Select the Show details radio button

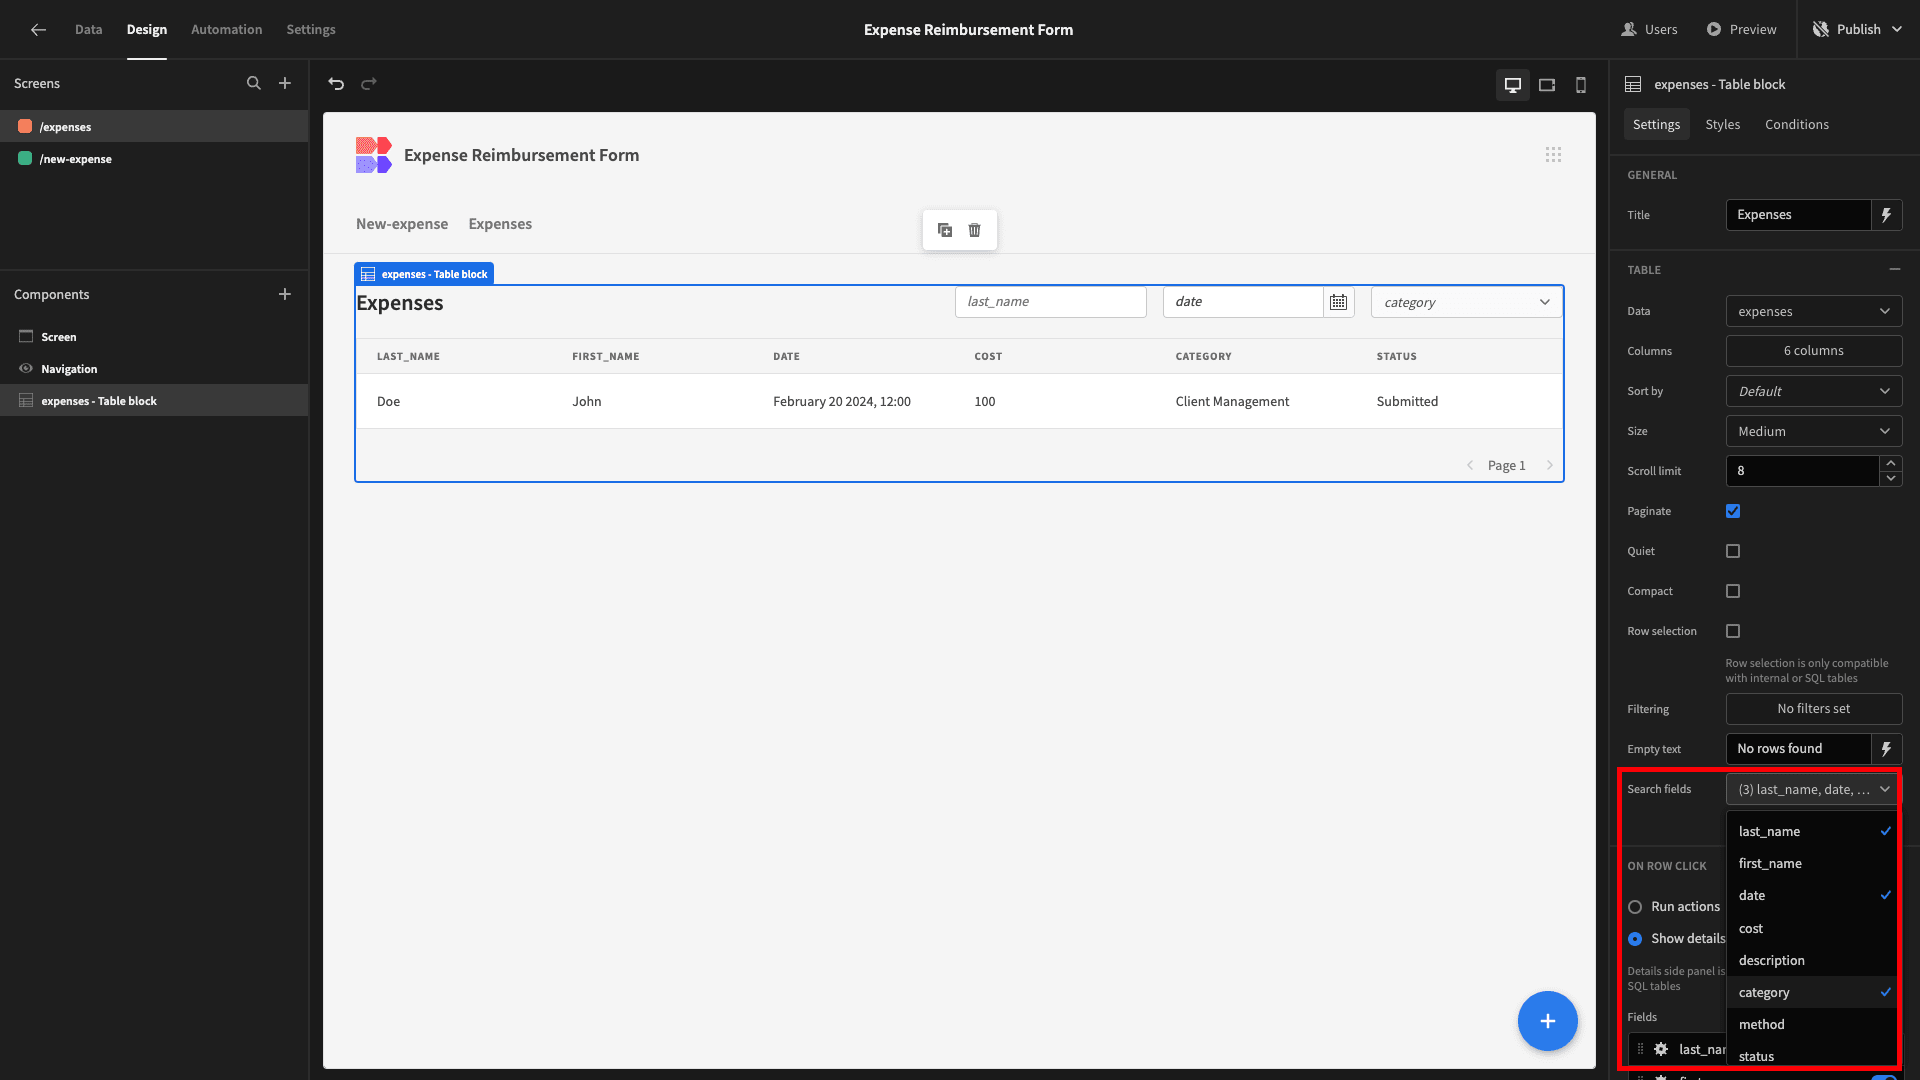[1635, 939]
